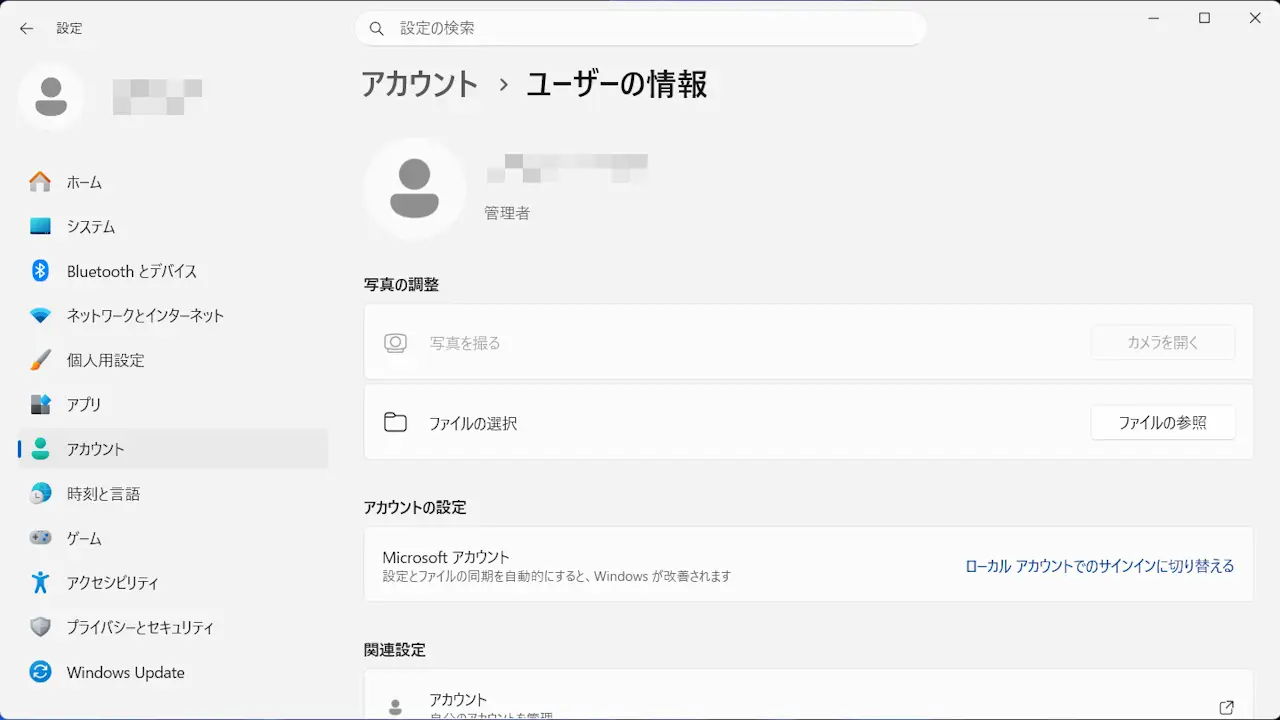Click the Windows Update sync icon

(x=40, y=672)
